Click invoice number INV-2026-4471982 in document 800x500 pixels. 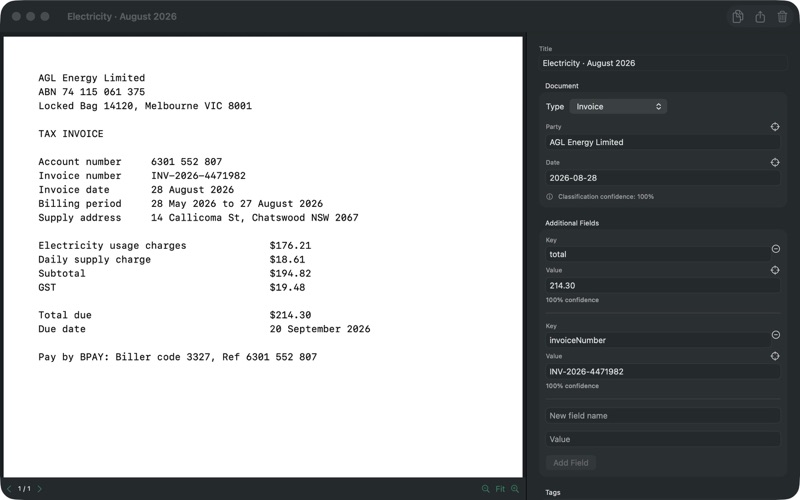(x=198, y=176)
